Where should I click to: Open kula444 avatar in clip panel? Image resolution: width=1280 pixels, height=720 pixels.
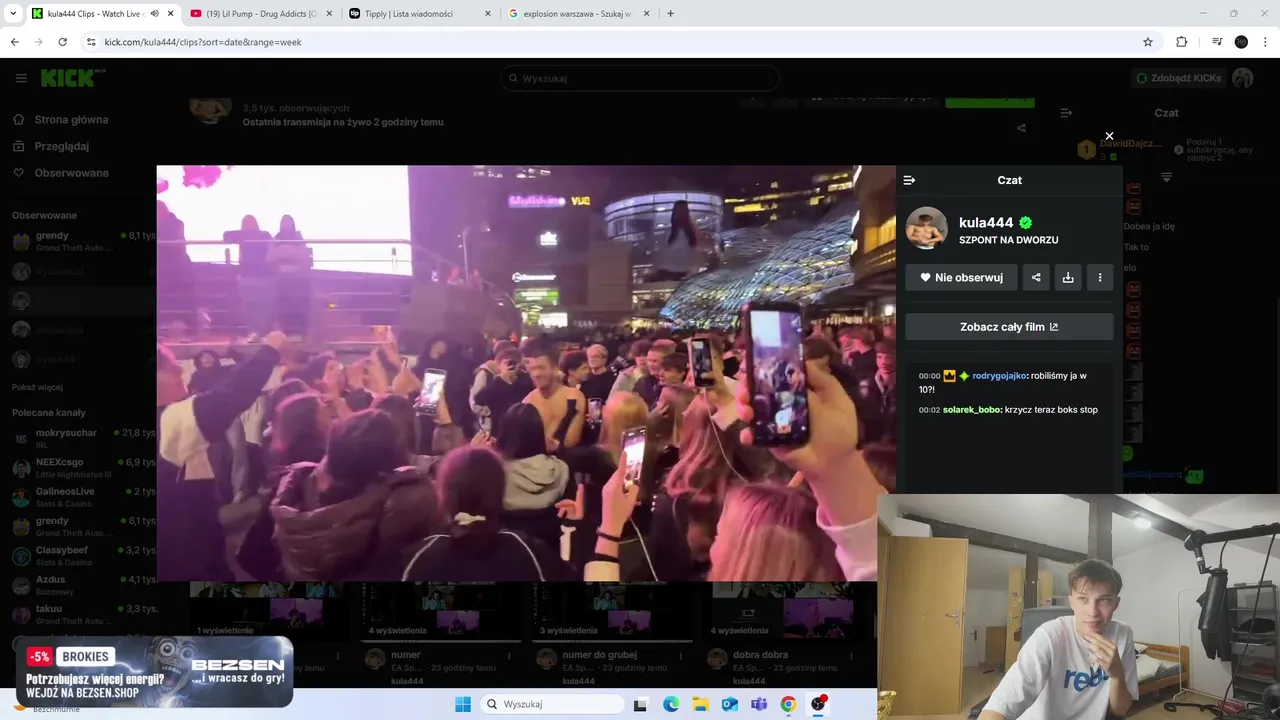tap(926, 229)
